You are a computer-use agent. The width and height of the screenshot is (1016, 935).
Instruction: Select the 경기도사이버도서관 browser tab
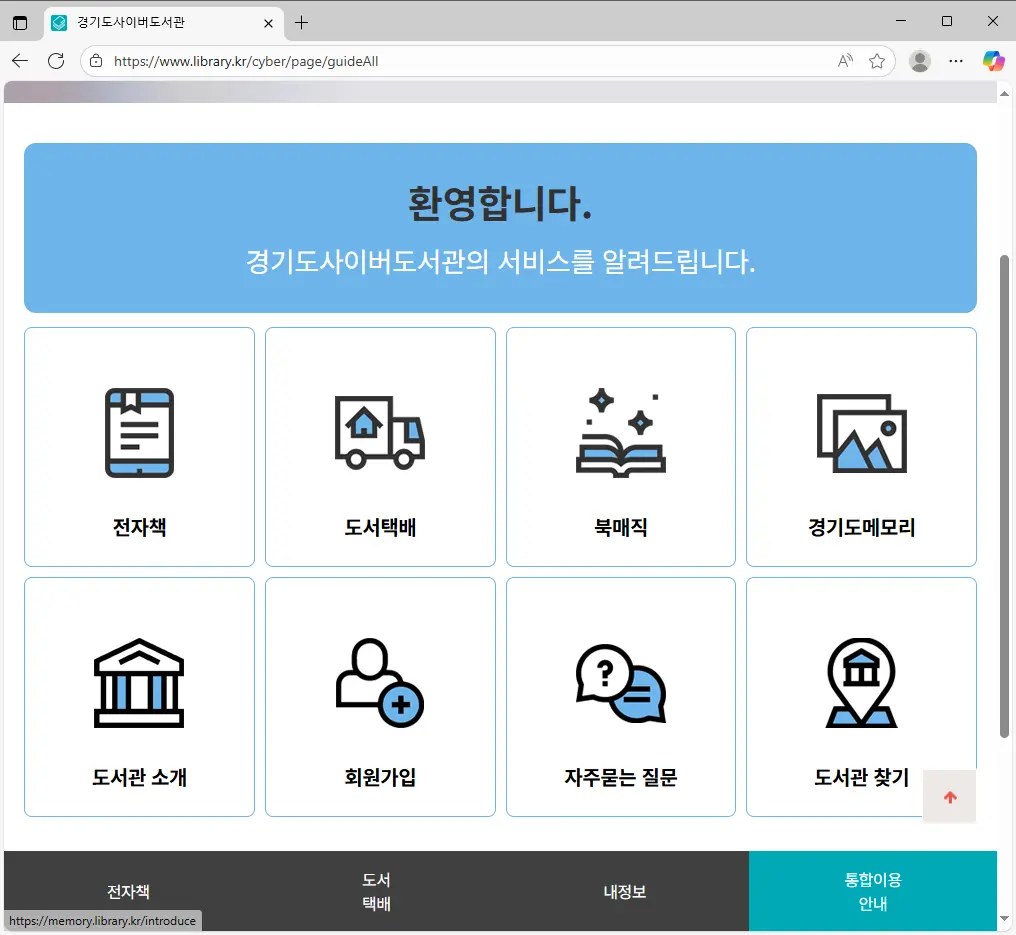click(164, 23)
